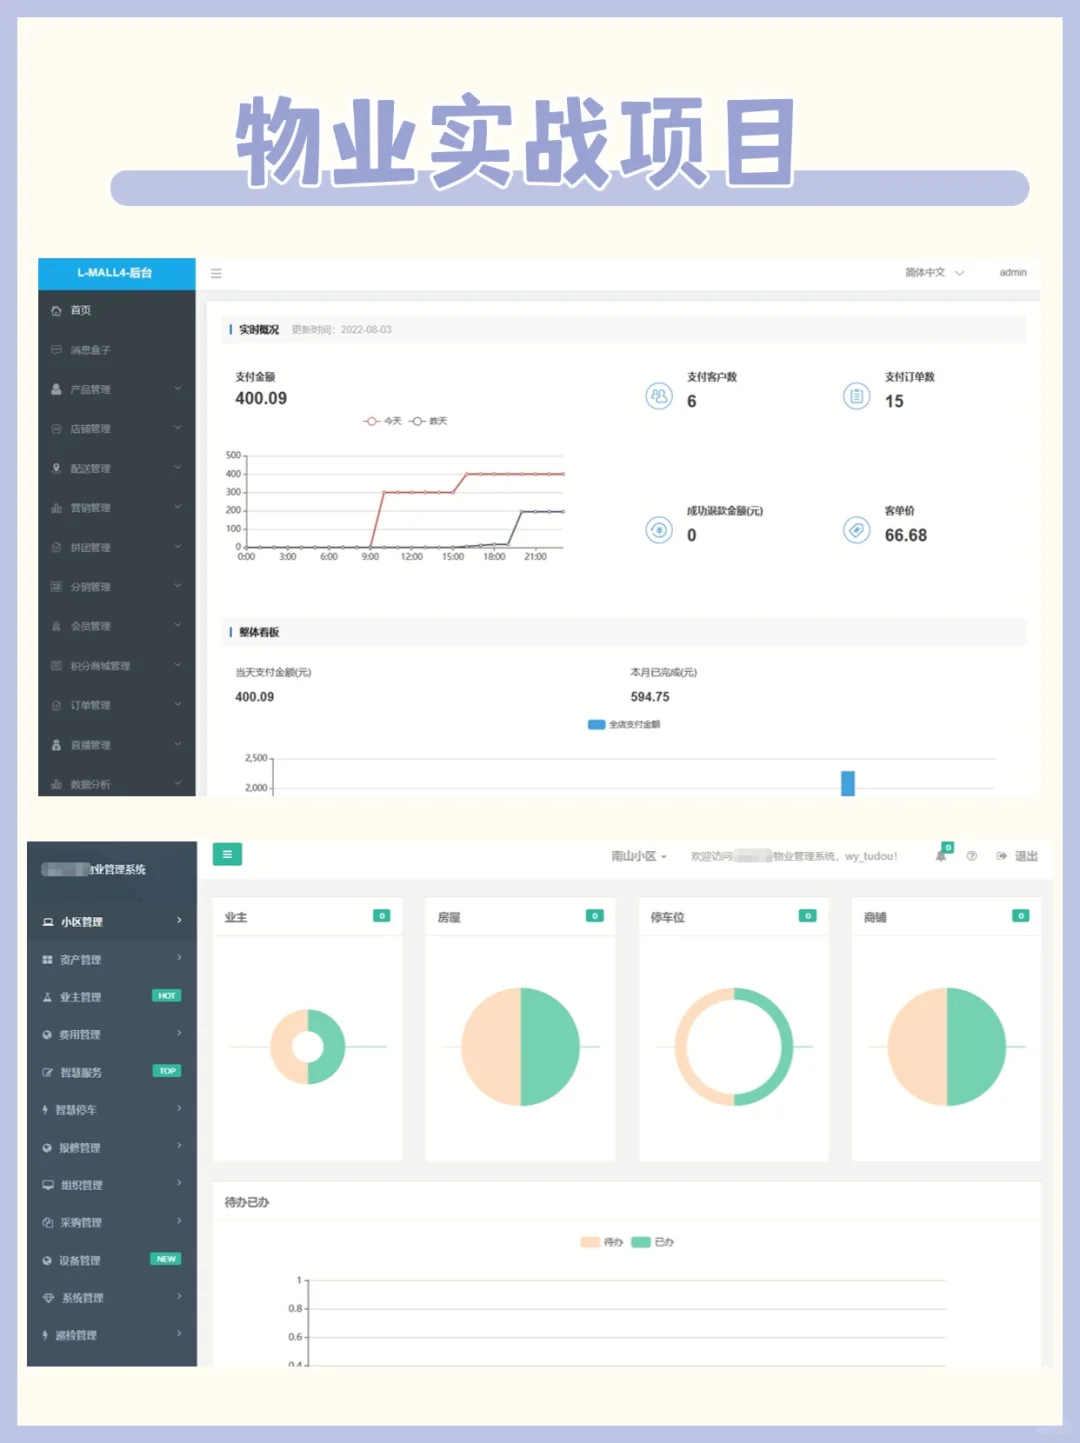Image resolution: width=1080 pixels, height=1443 pixels.
Task: Open the 积分商城管理 menu item
Action: pos(117,666)
